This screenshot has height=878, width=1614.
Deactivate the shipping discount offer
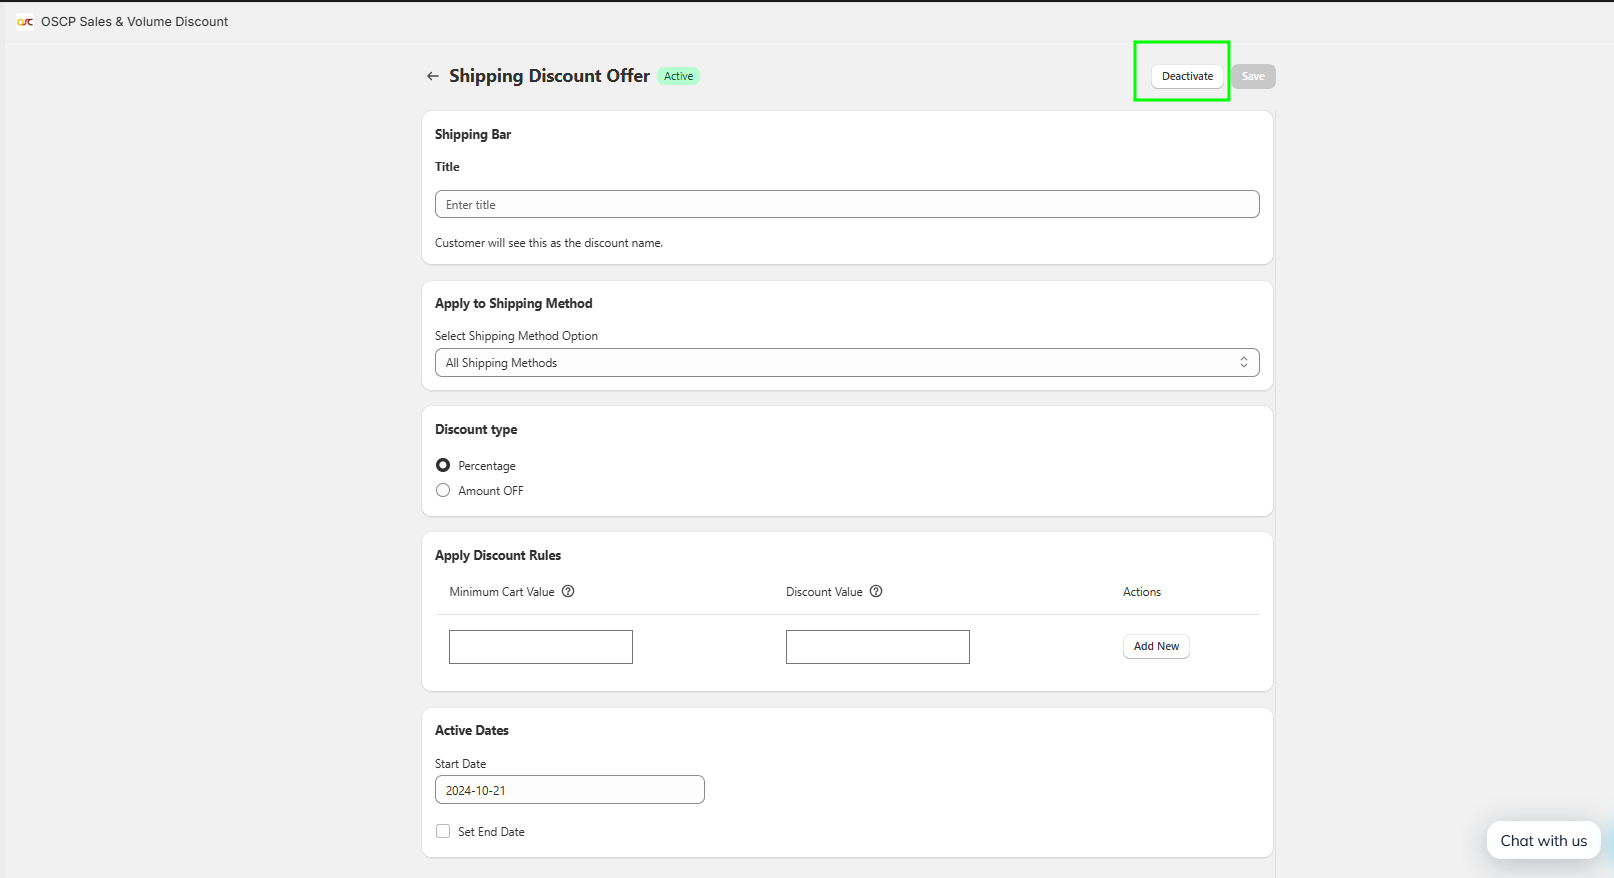tap(1187, 76)
